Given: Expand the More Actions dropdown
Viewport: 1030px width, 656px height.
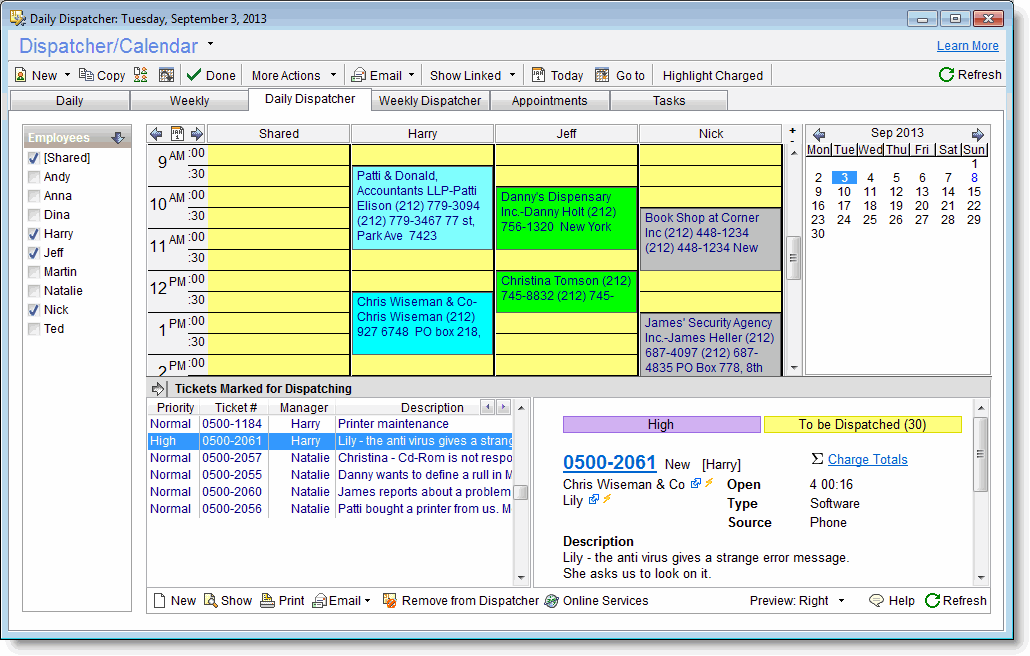Looking at the screenshot, I should click(x=293, y=75).
